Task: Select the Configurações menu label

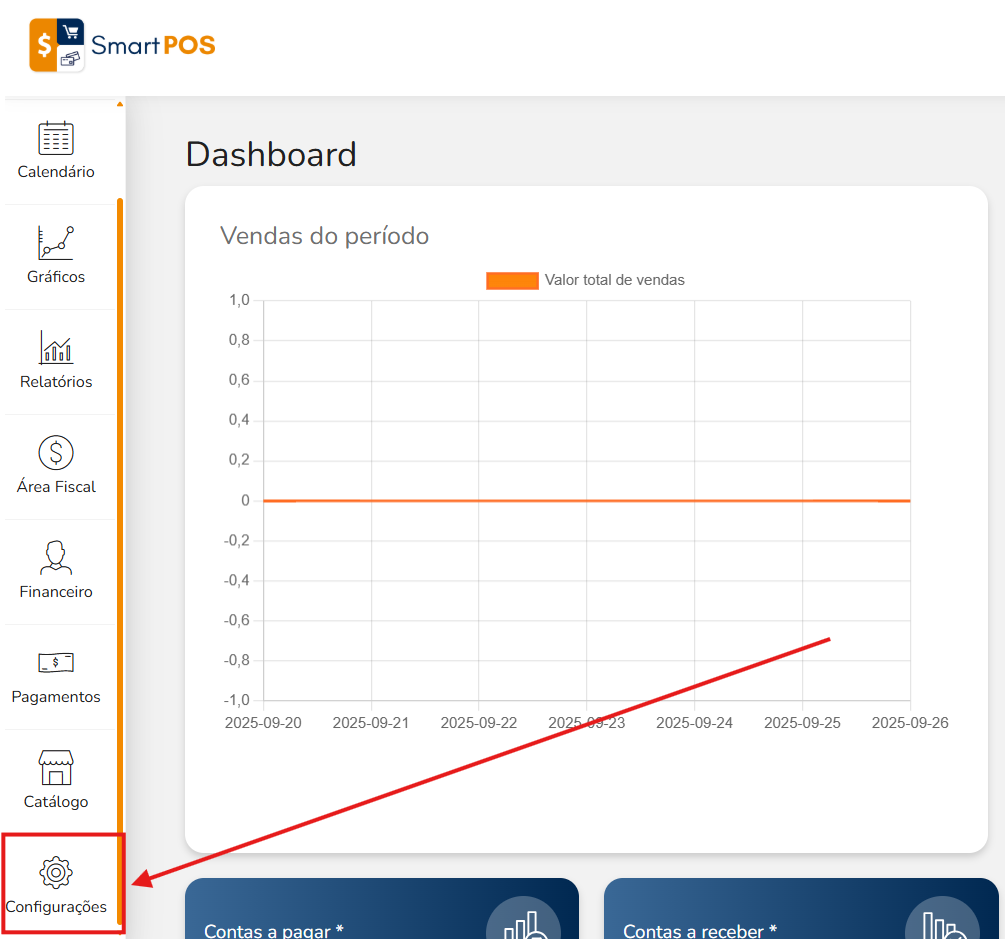Action: tap(56, 907)
